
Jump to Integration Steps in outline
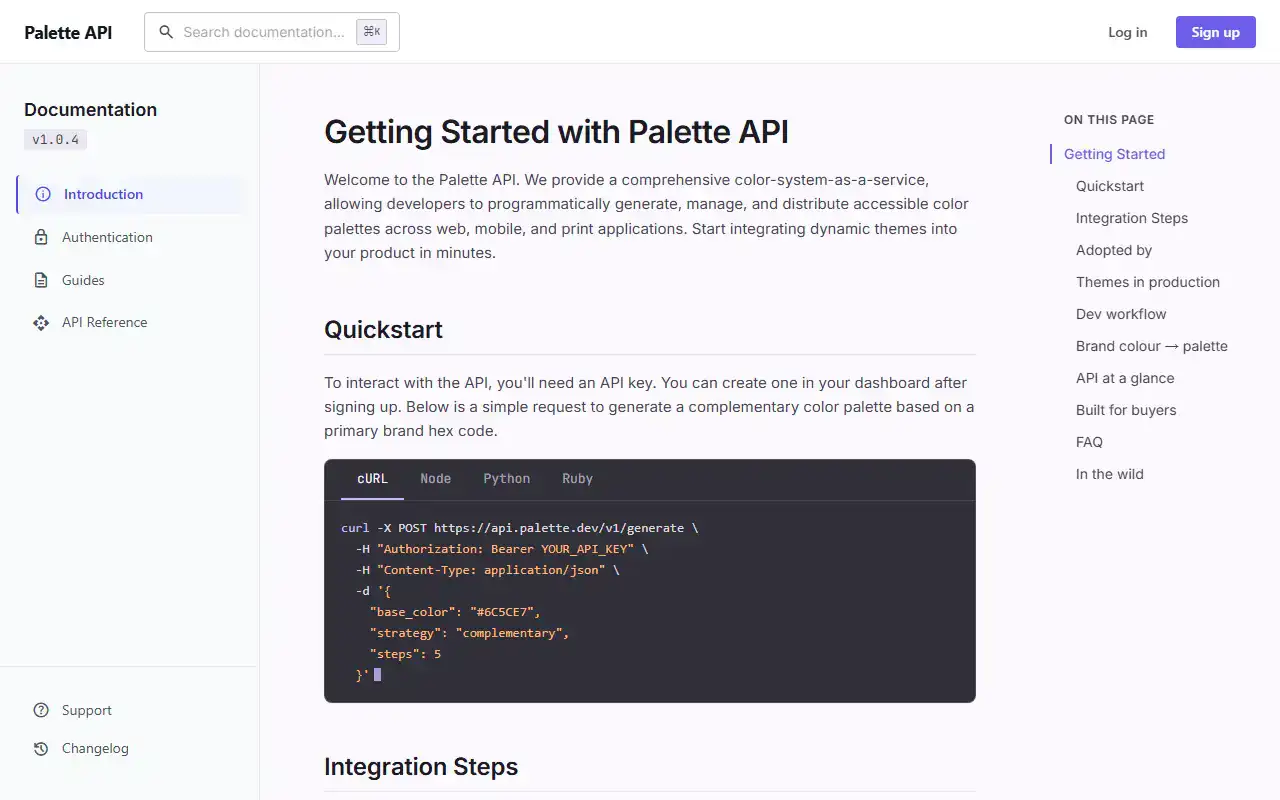click(x=1132, y=218)
